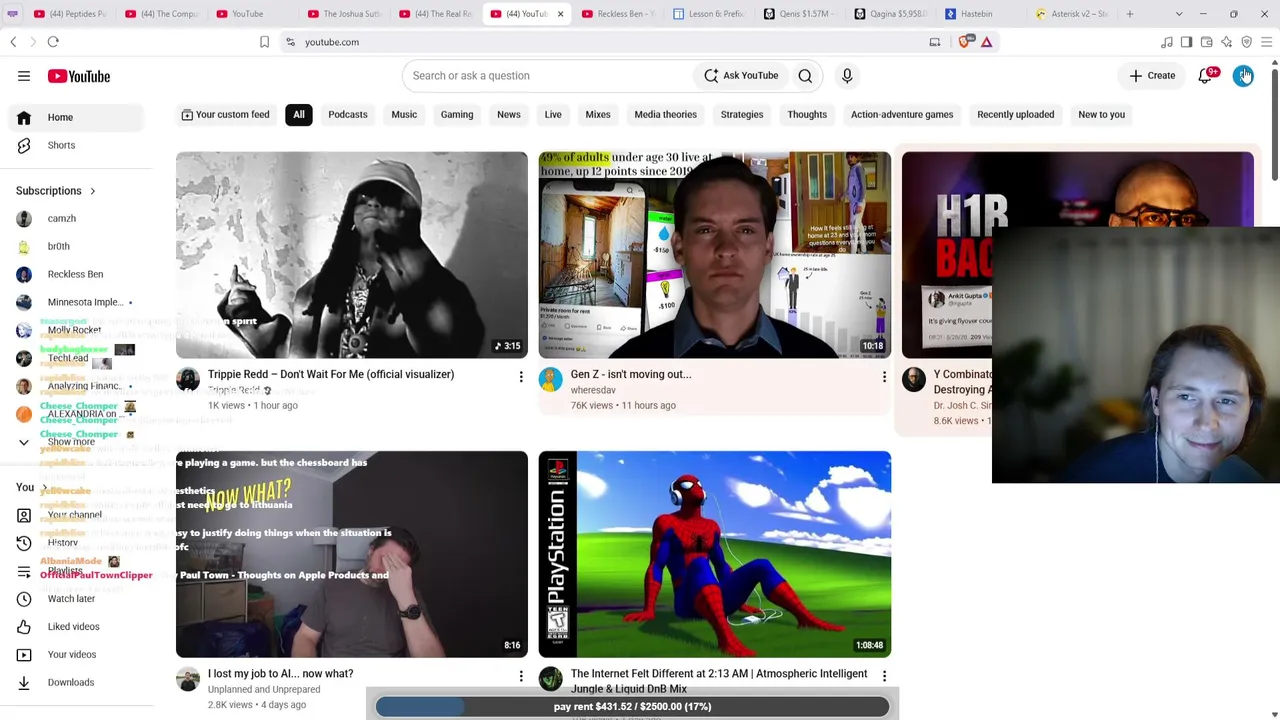Expand the Subscriptions section chevron
The height and width of the screenshot is (720, 1280).
tap(92, 191)
